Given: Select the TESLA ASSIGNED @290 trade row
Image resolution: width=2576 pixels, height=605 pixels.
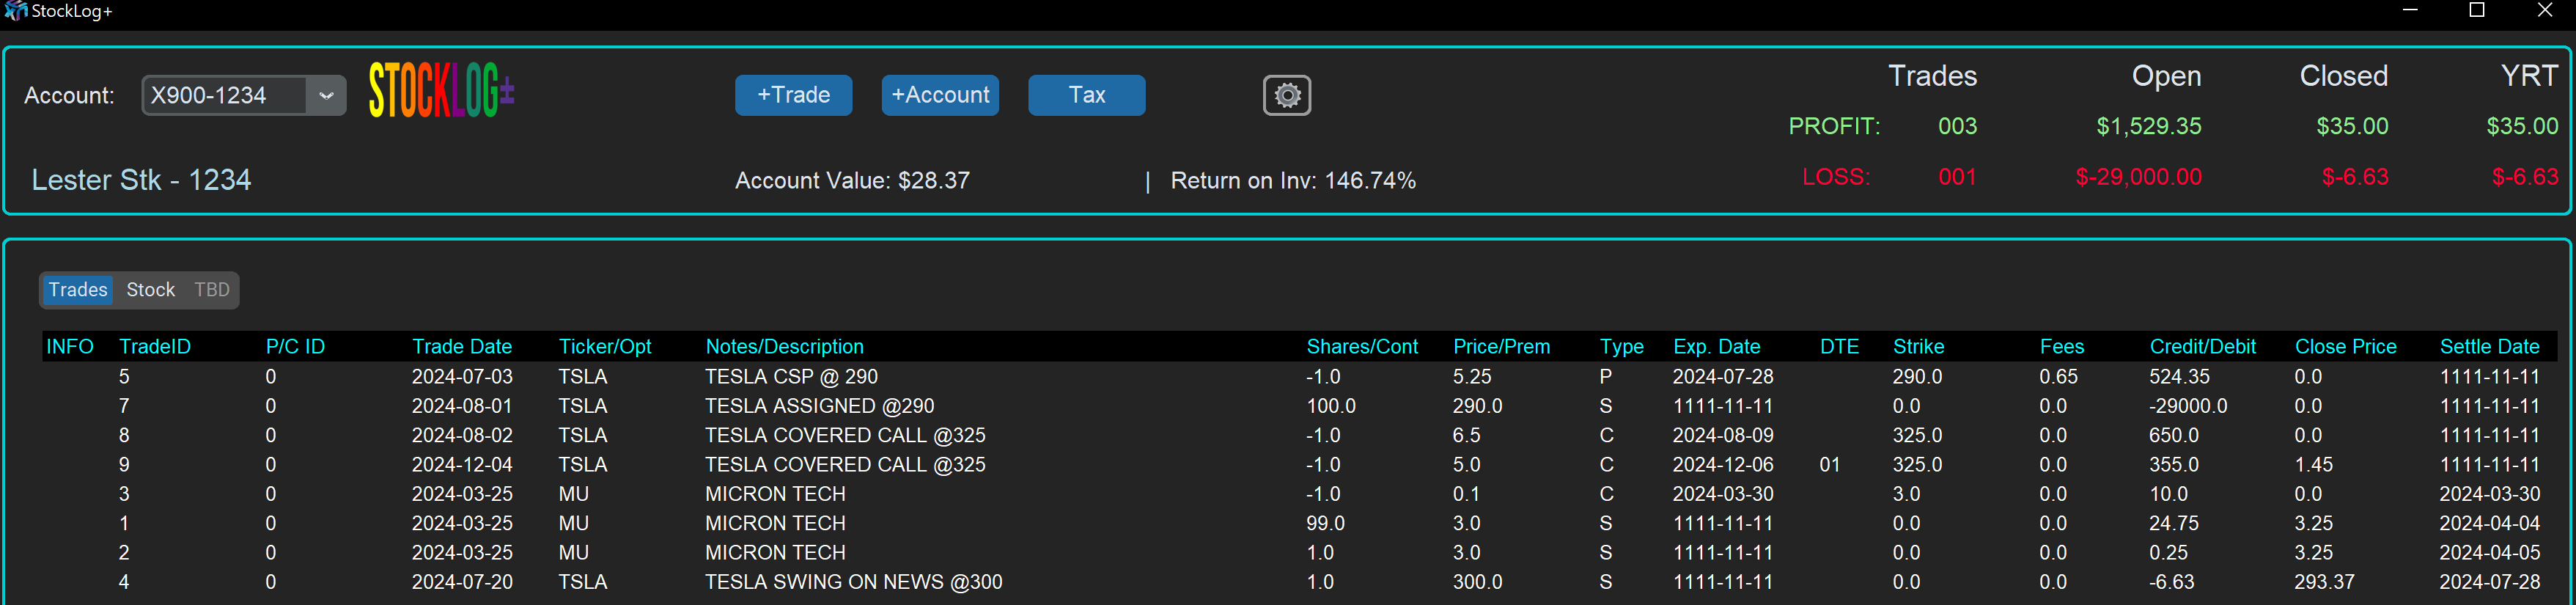Looking at the screenshot, I should click(x=818, y=406).
